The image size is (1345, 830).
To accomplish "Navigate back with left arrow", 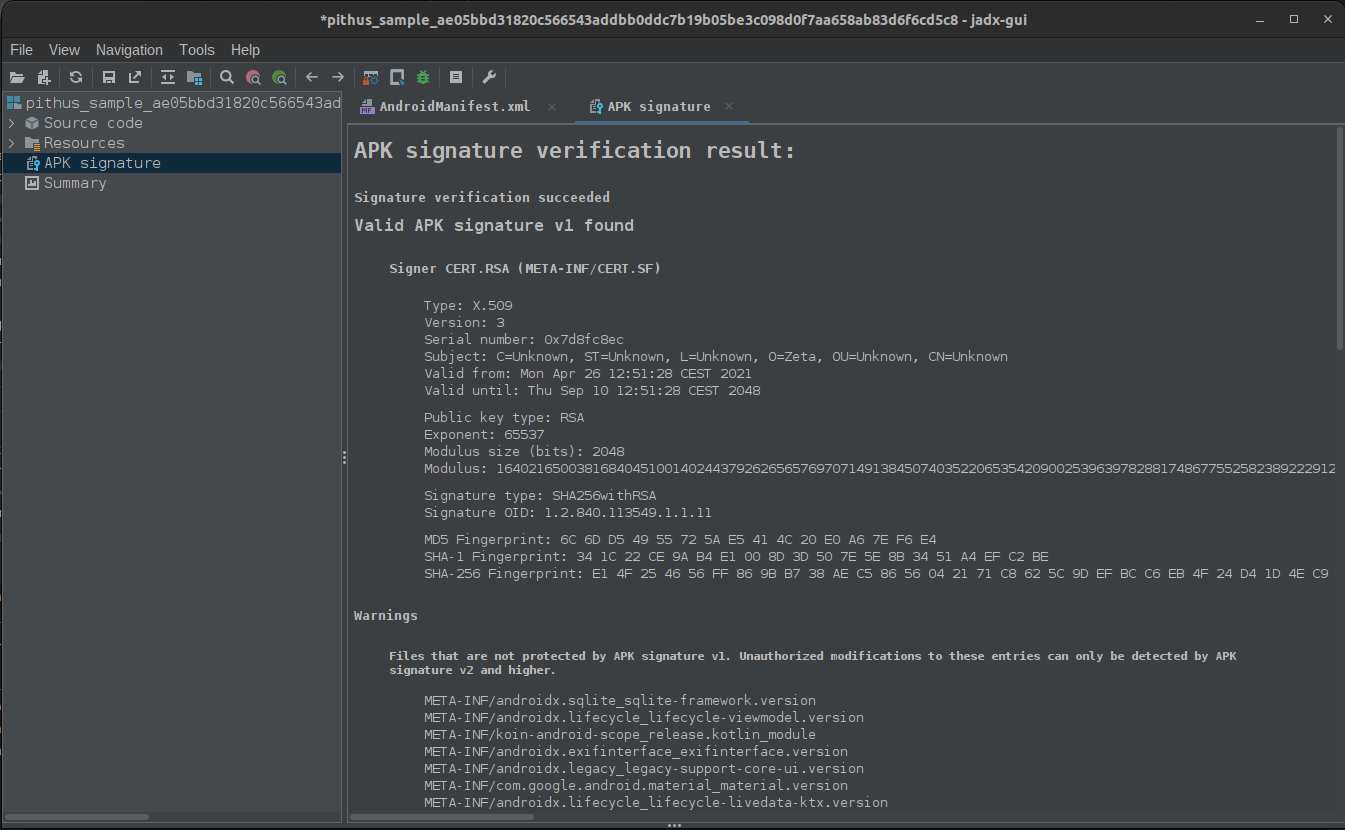I will (312, 77).
